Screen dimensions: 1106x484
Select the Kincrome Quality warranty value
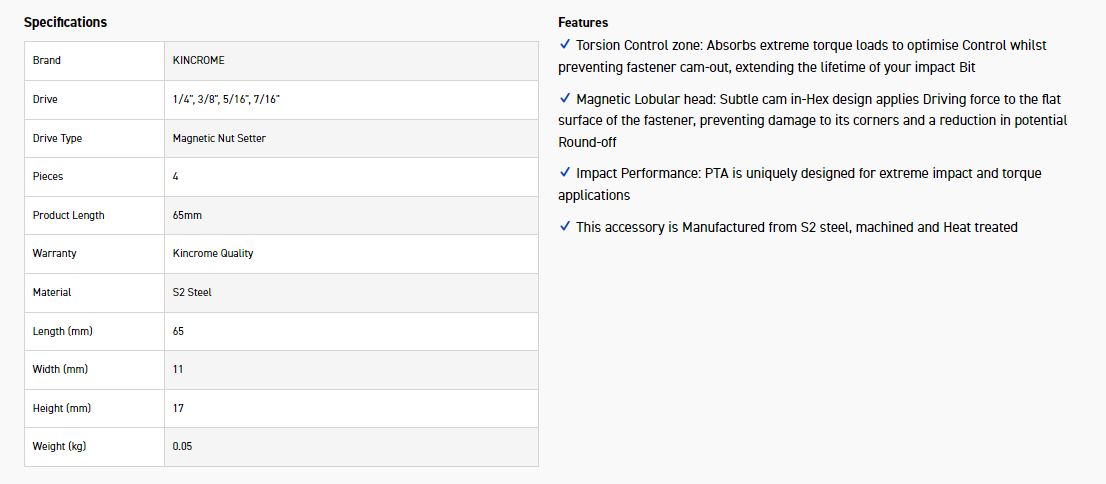(213, 254)
